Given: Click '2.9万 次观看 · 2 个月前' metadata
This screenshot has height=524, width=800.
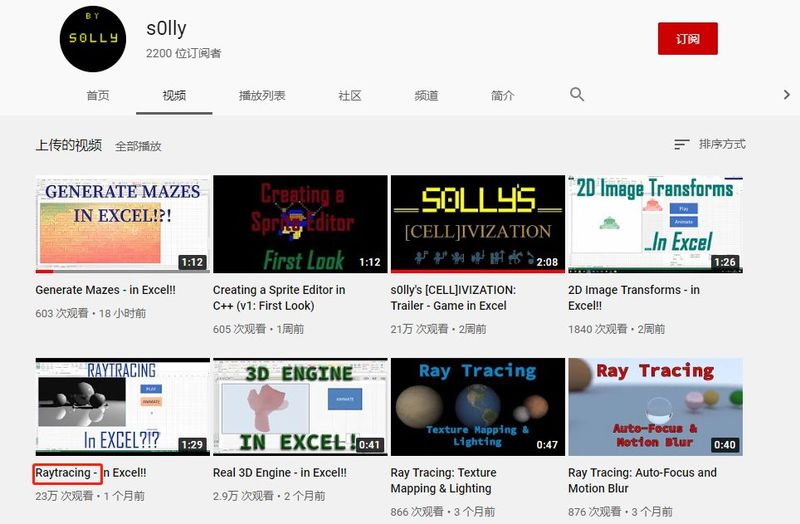Looking at the screenshot, I should [269, 496].
